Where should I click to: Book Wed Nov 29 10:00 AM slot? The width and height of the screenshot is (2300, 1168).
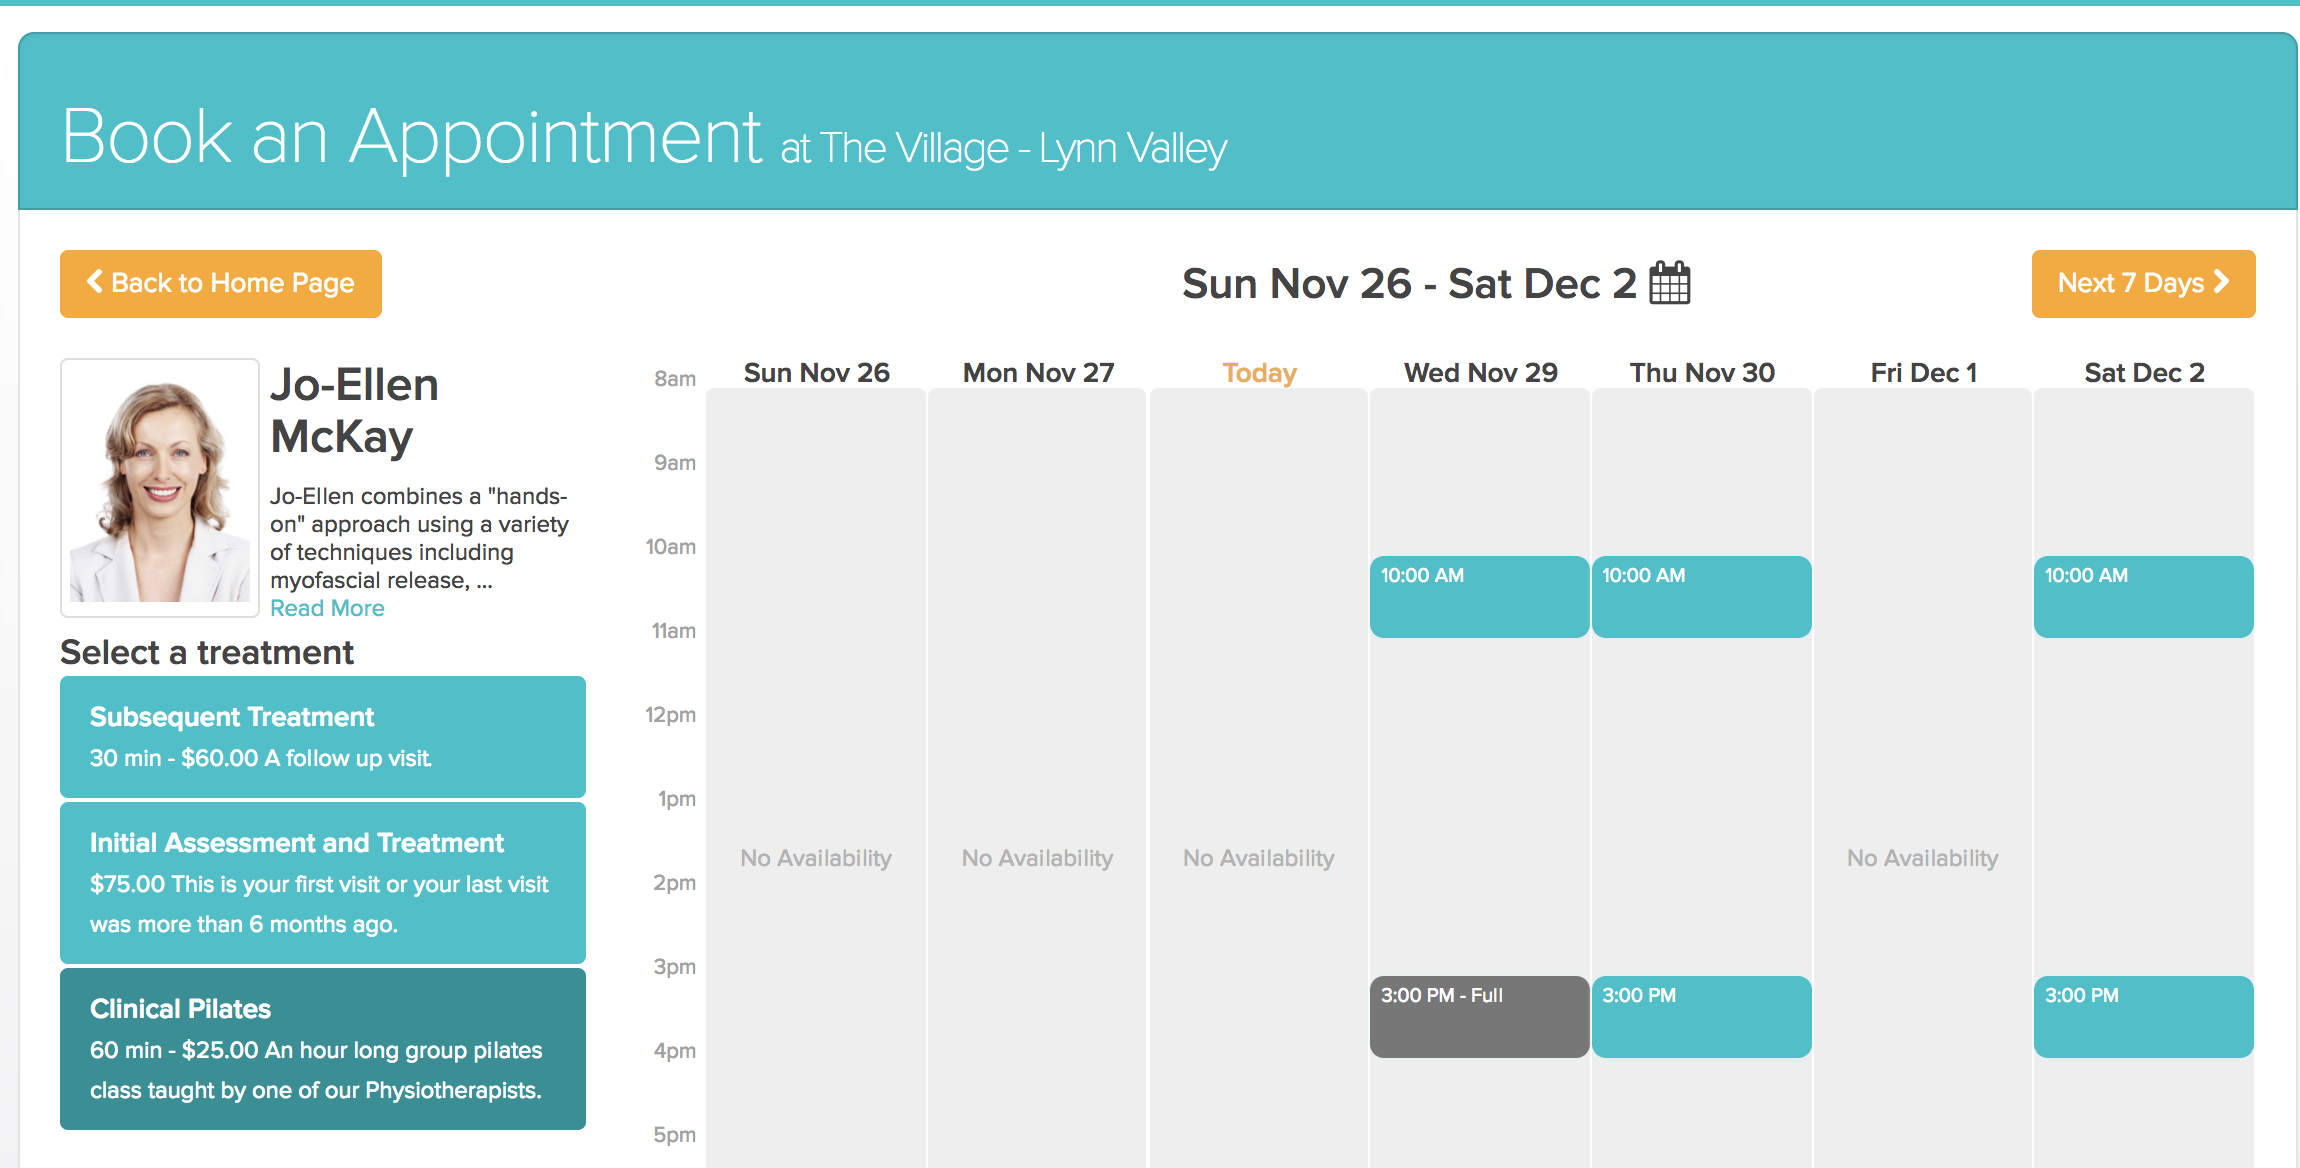pos(1479,597)
